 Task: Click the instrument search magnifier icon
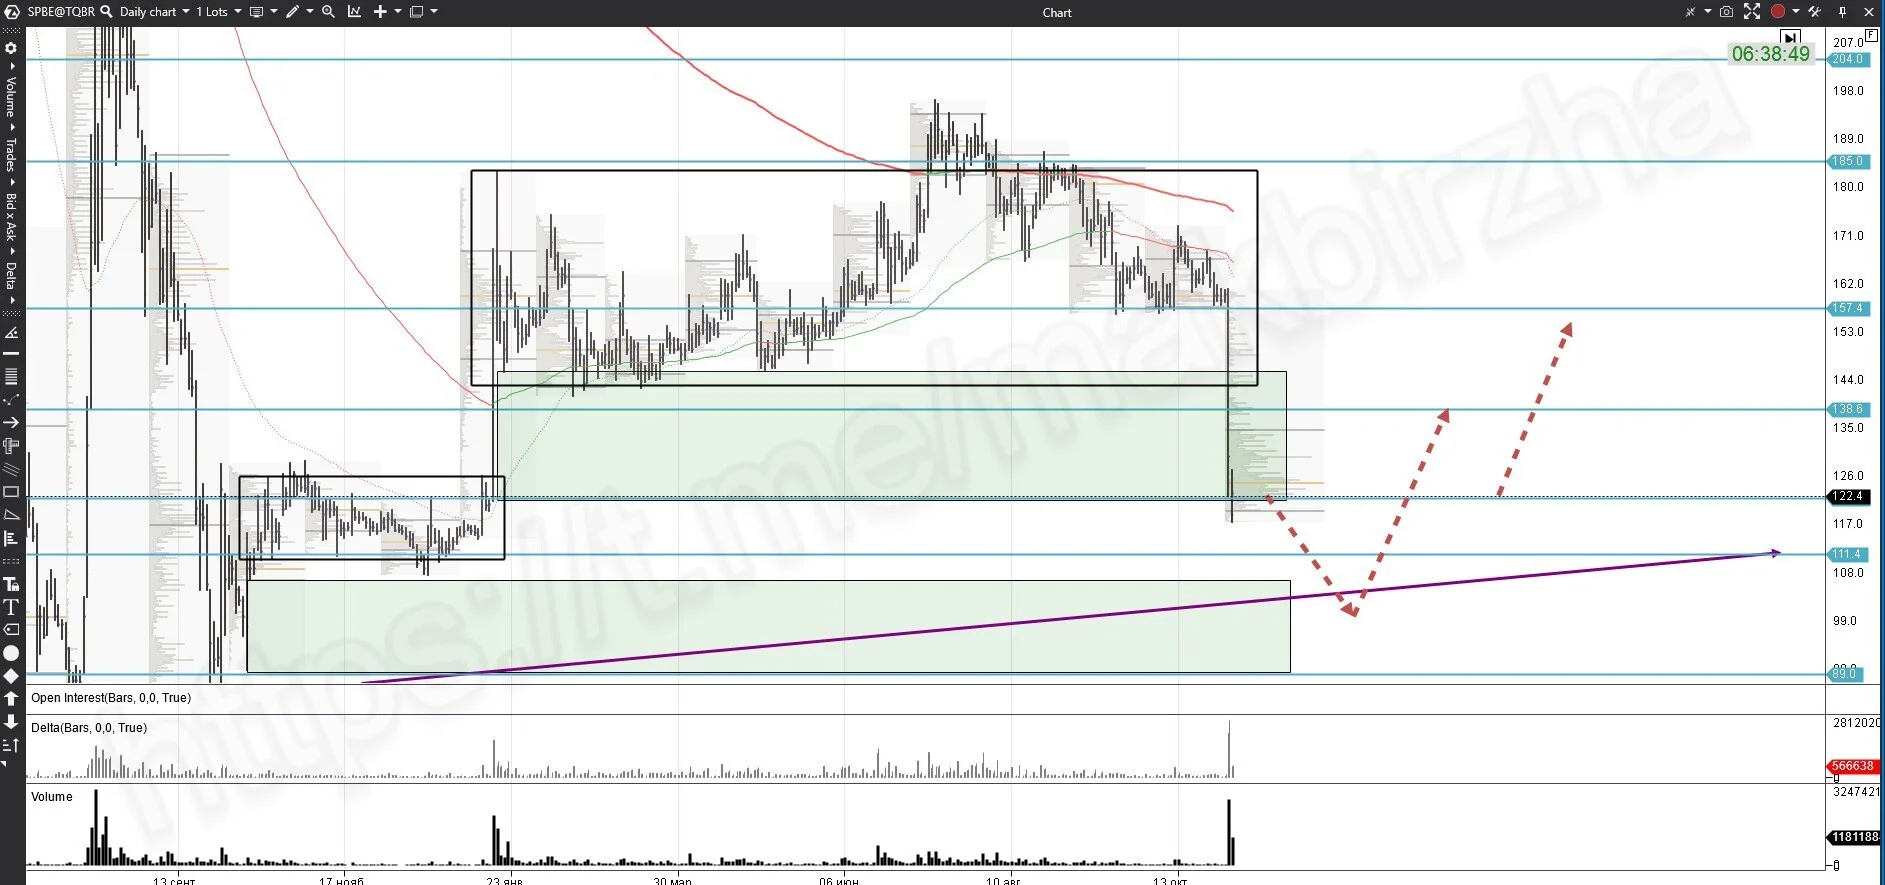click(x=106, y=12)
